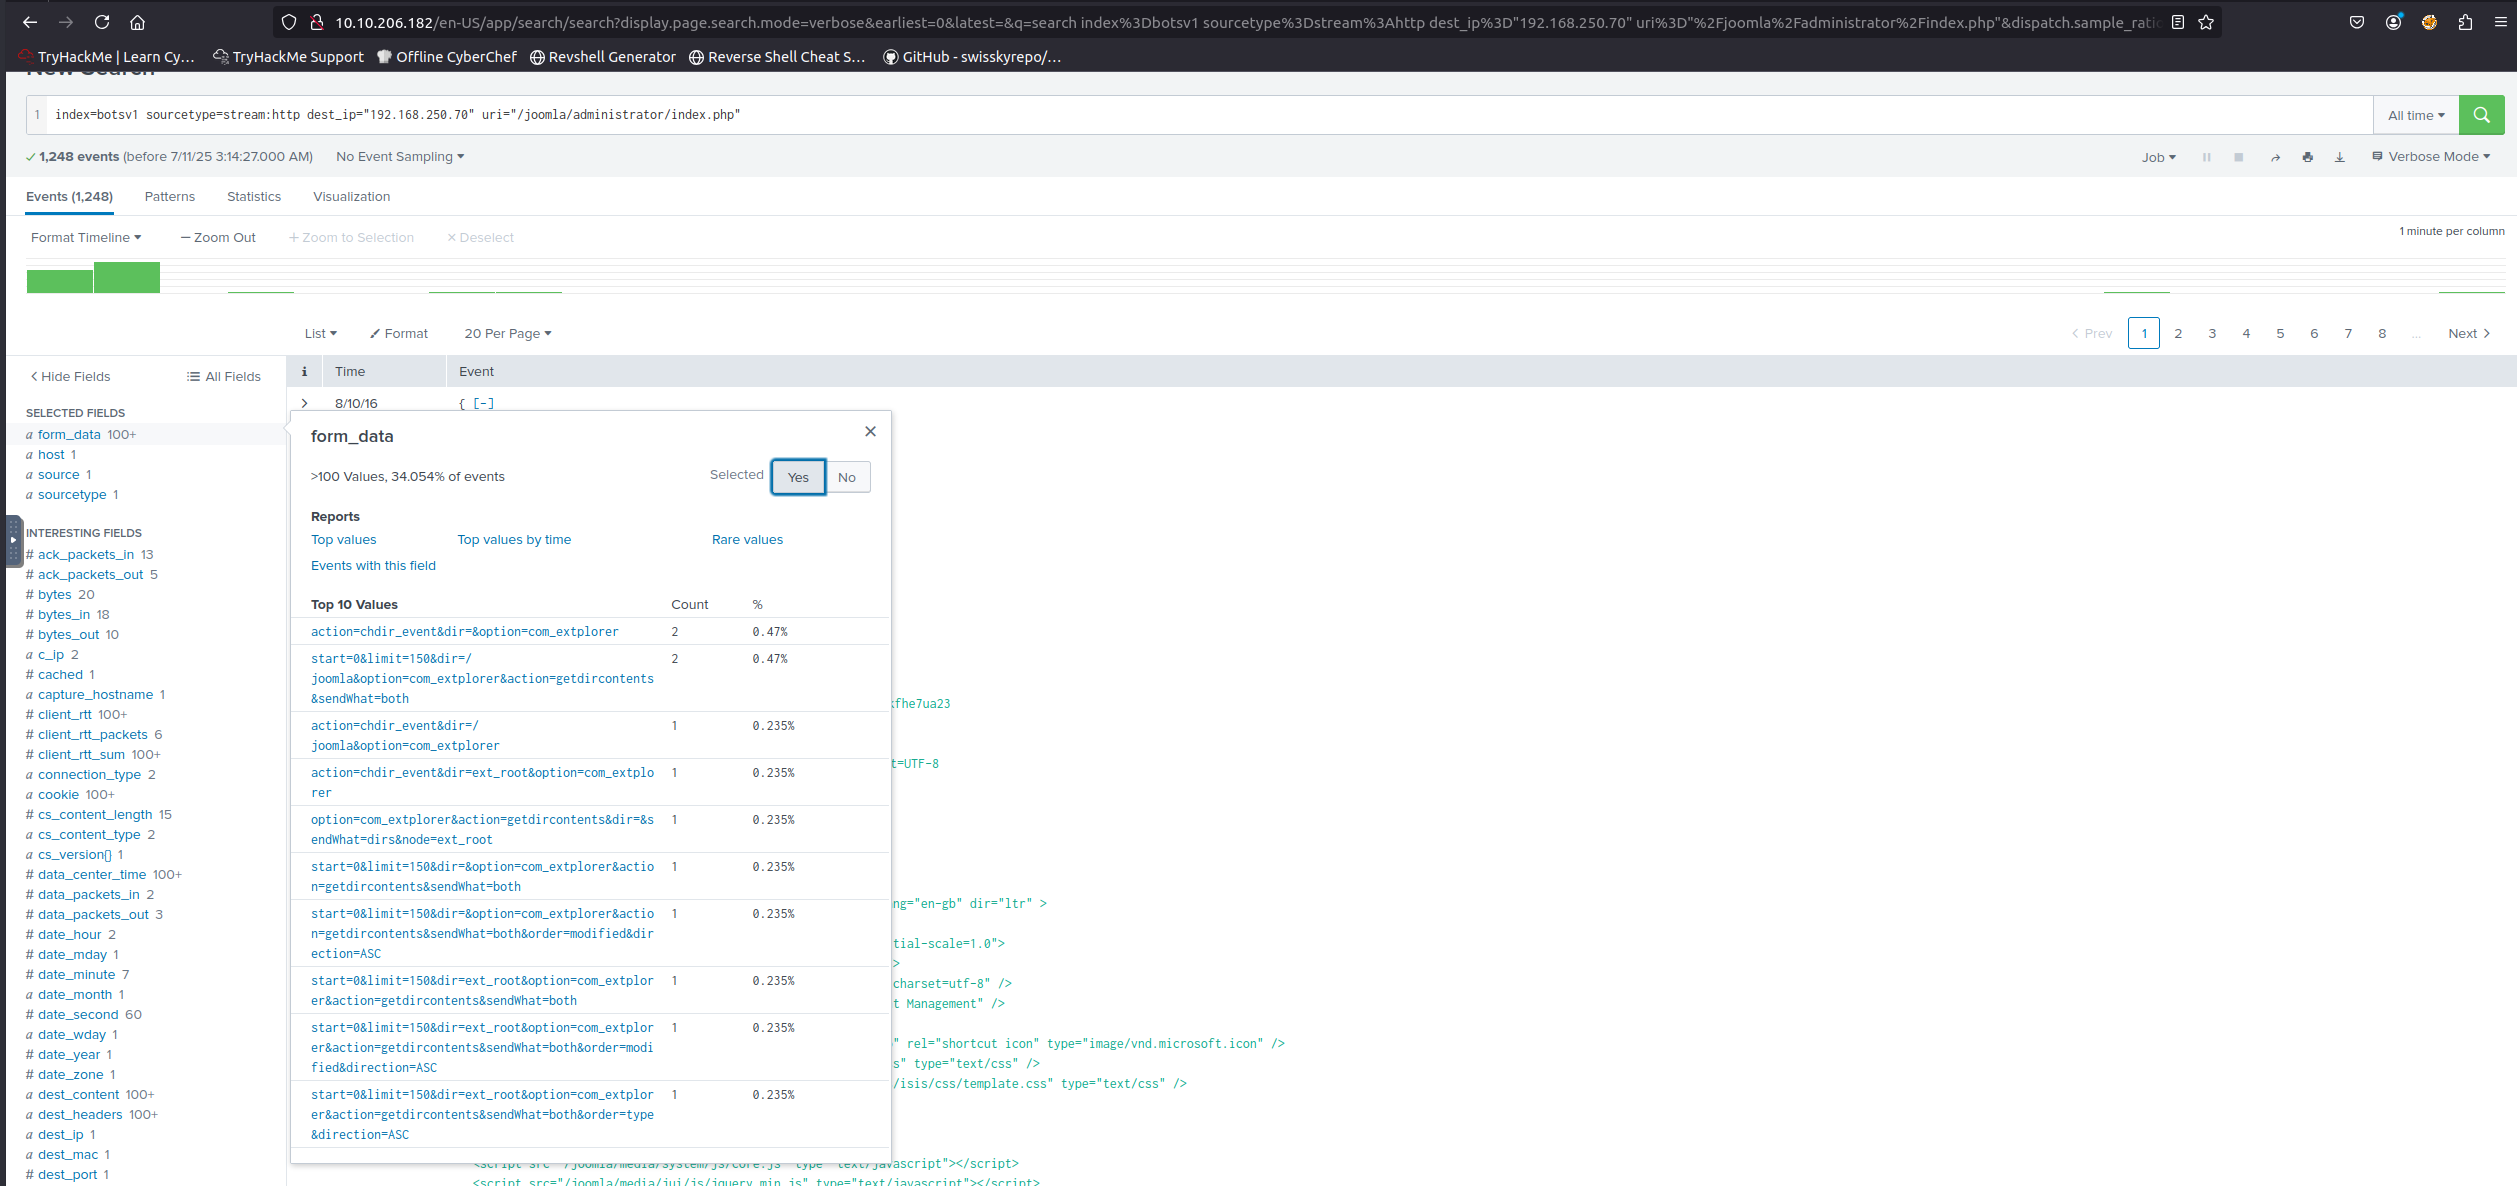Open the browser hamburger menu

pyautogui.click(x=2500, y=22)
